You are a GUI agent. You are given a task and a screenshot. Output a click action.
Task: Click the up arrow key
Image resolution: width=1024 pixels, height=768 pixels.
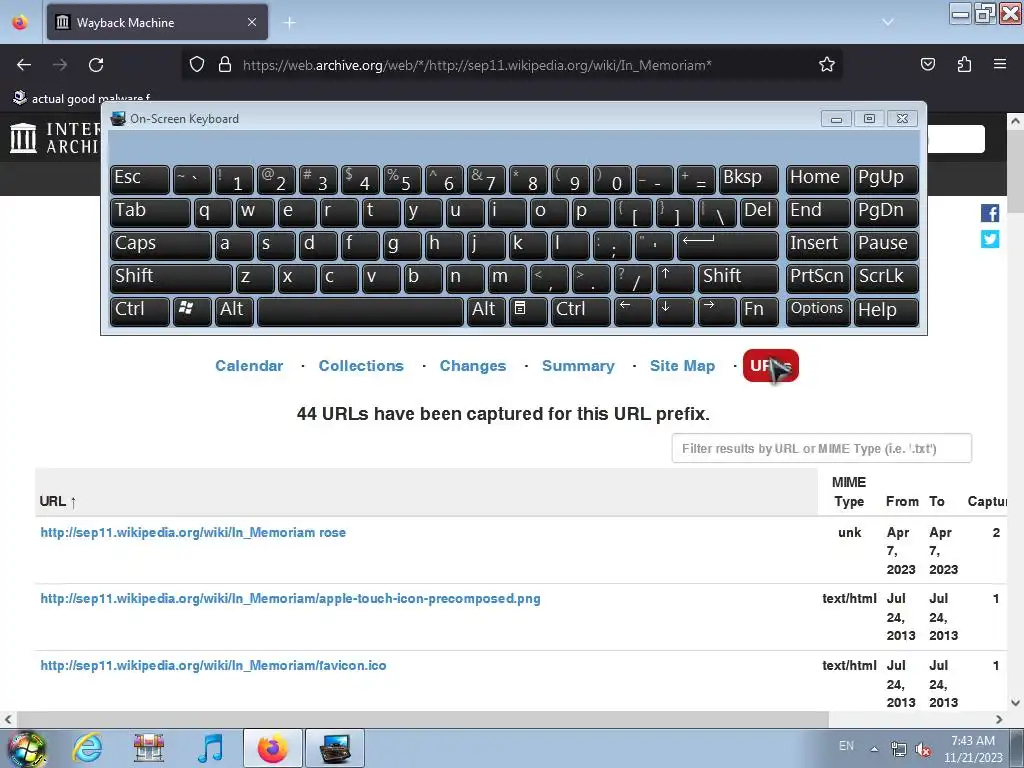pos(674,278)
